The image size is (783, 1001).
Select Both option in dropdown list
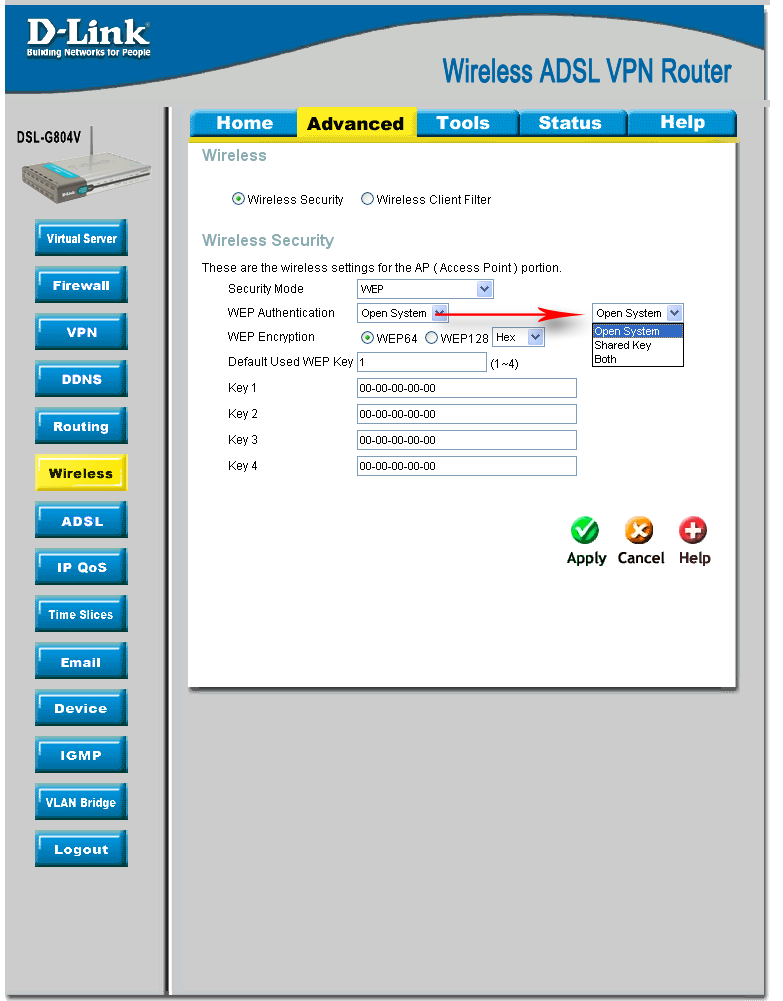click(x=638, y=359)
